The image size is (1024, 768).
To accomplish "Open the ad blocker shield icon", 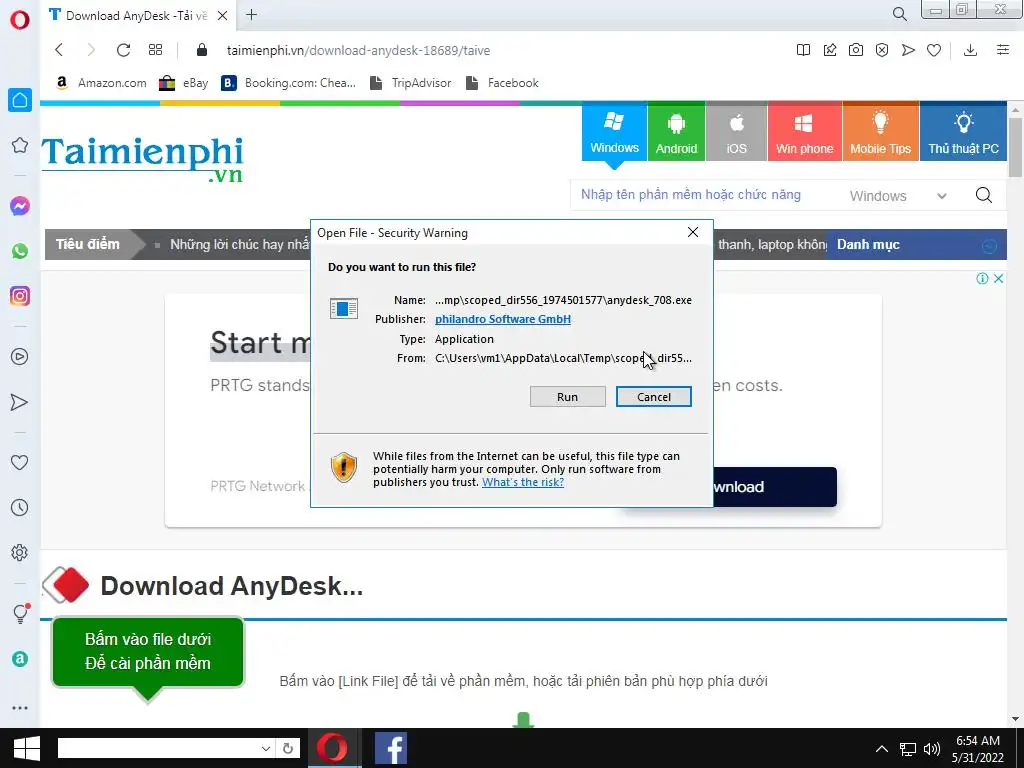I will (x=882, y=50).
